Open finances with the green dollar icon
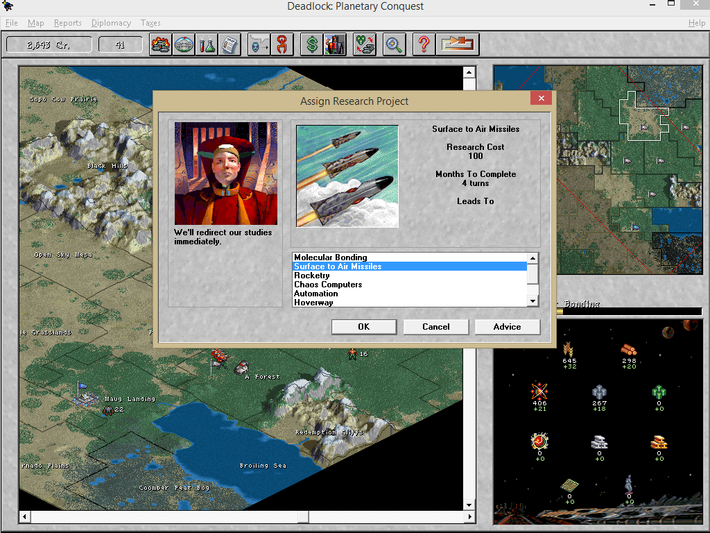The image size is (710, 533). [312, 44]
